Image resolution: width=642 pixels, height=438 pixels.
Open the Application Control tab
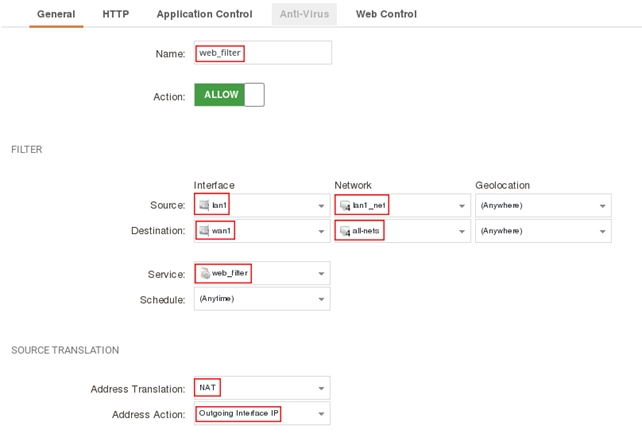tap(204, 14)
